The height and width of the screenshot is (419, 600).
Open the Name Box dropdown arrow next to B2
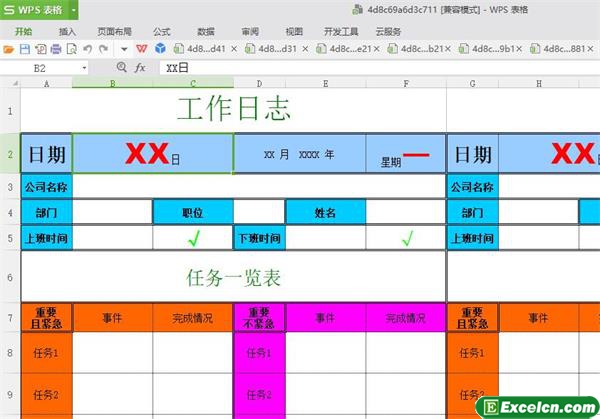[84, 68]
